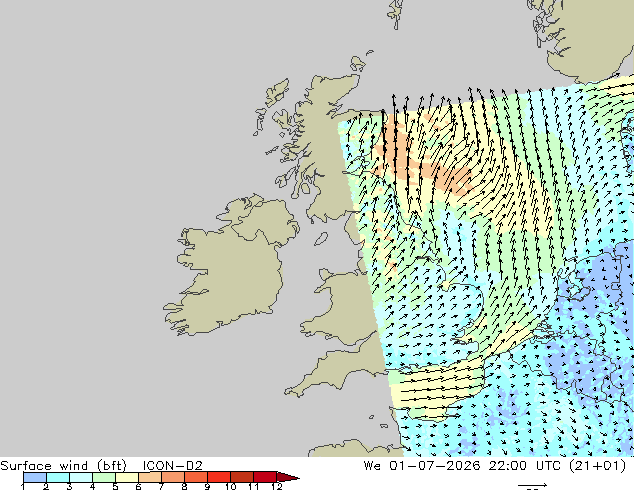Click the time text '22:00 UTC'
This screenshot has height=490, width=634.
click(524, 465)
